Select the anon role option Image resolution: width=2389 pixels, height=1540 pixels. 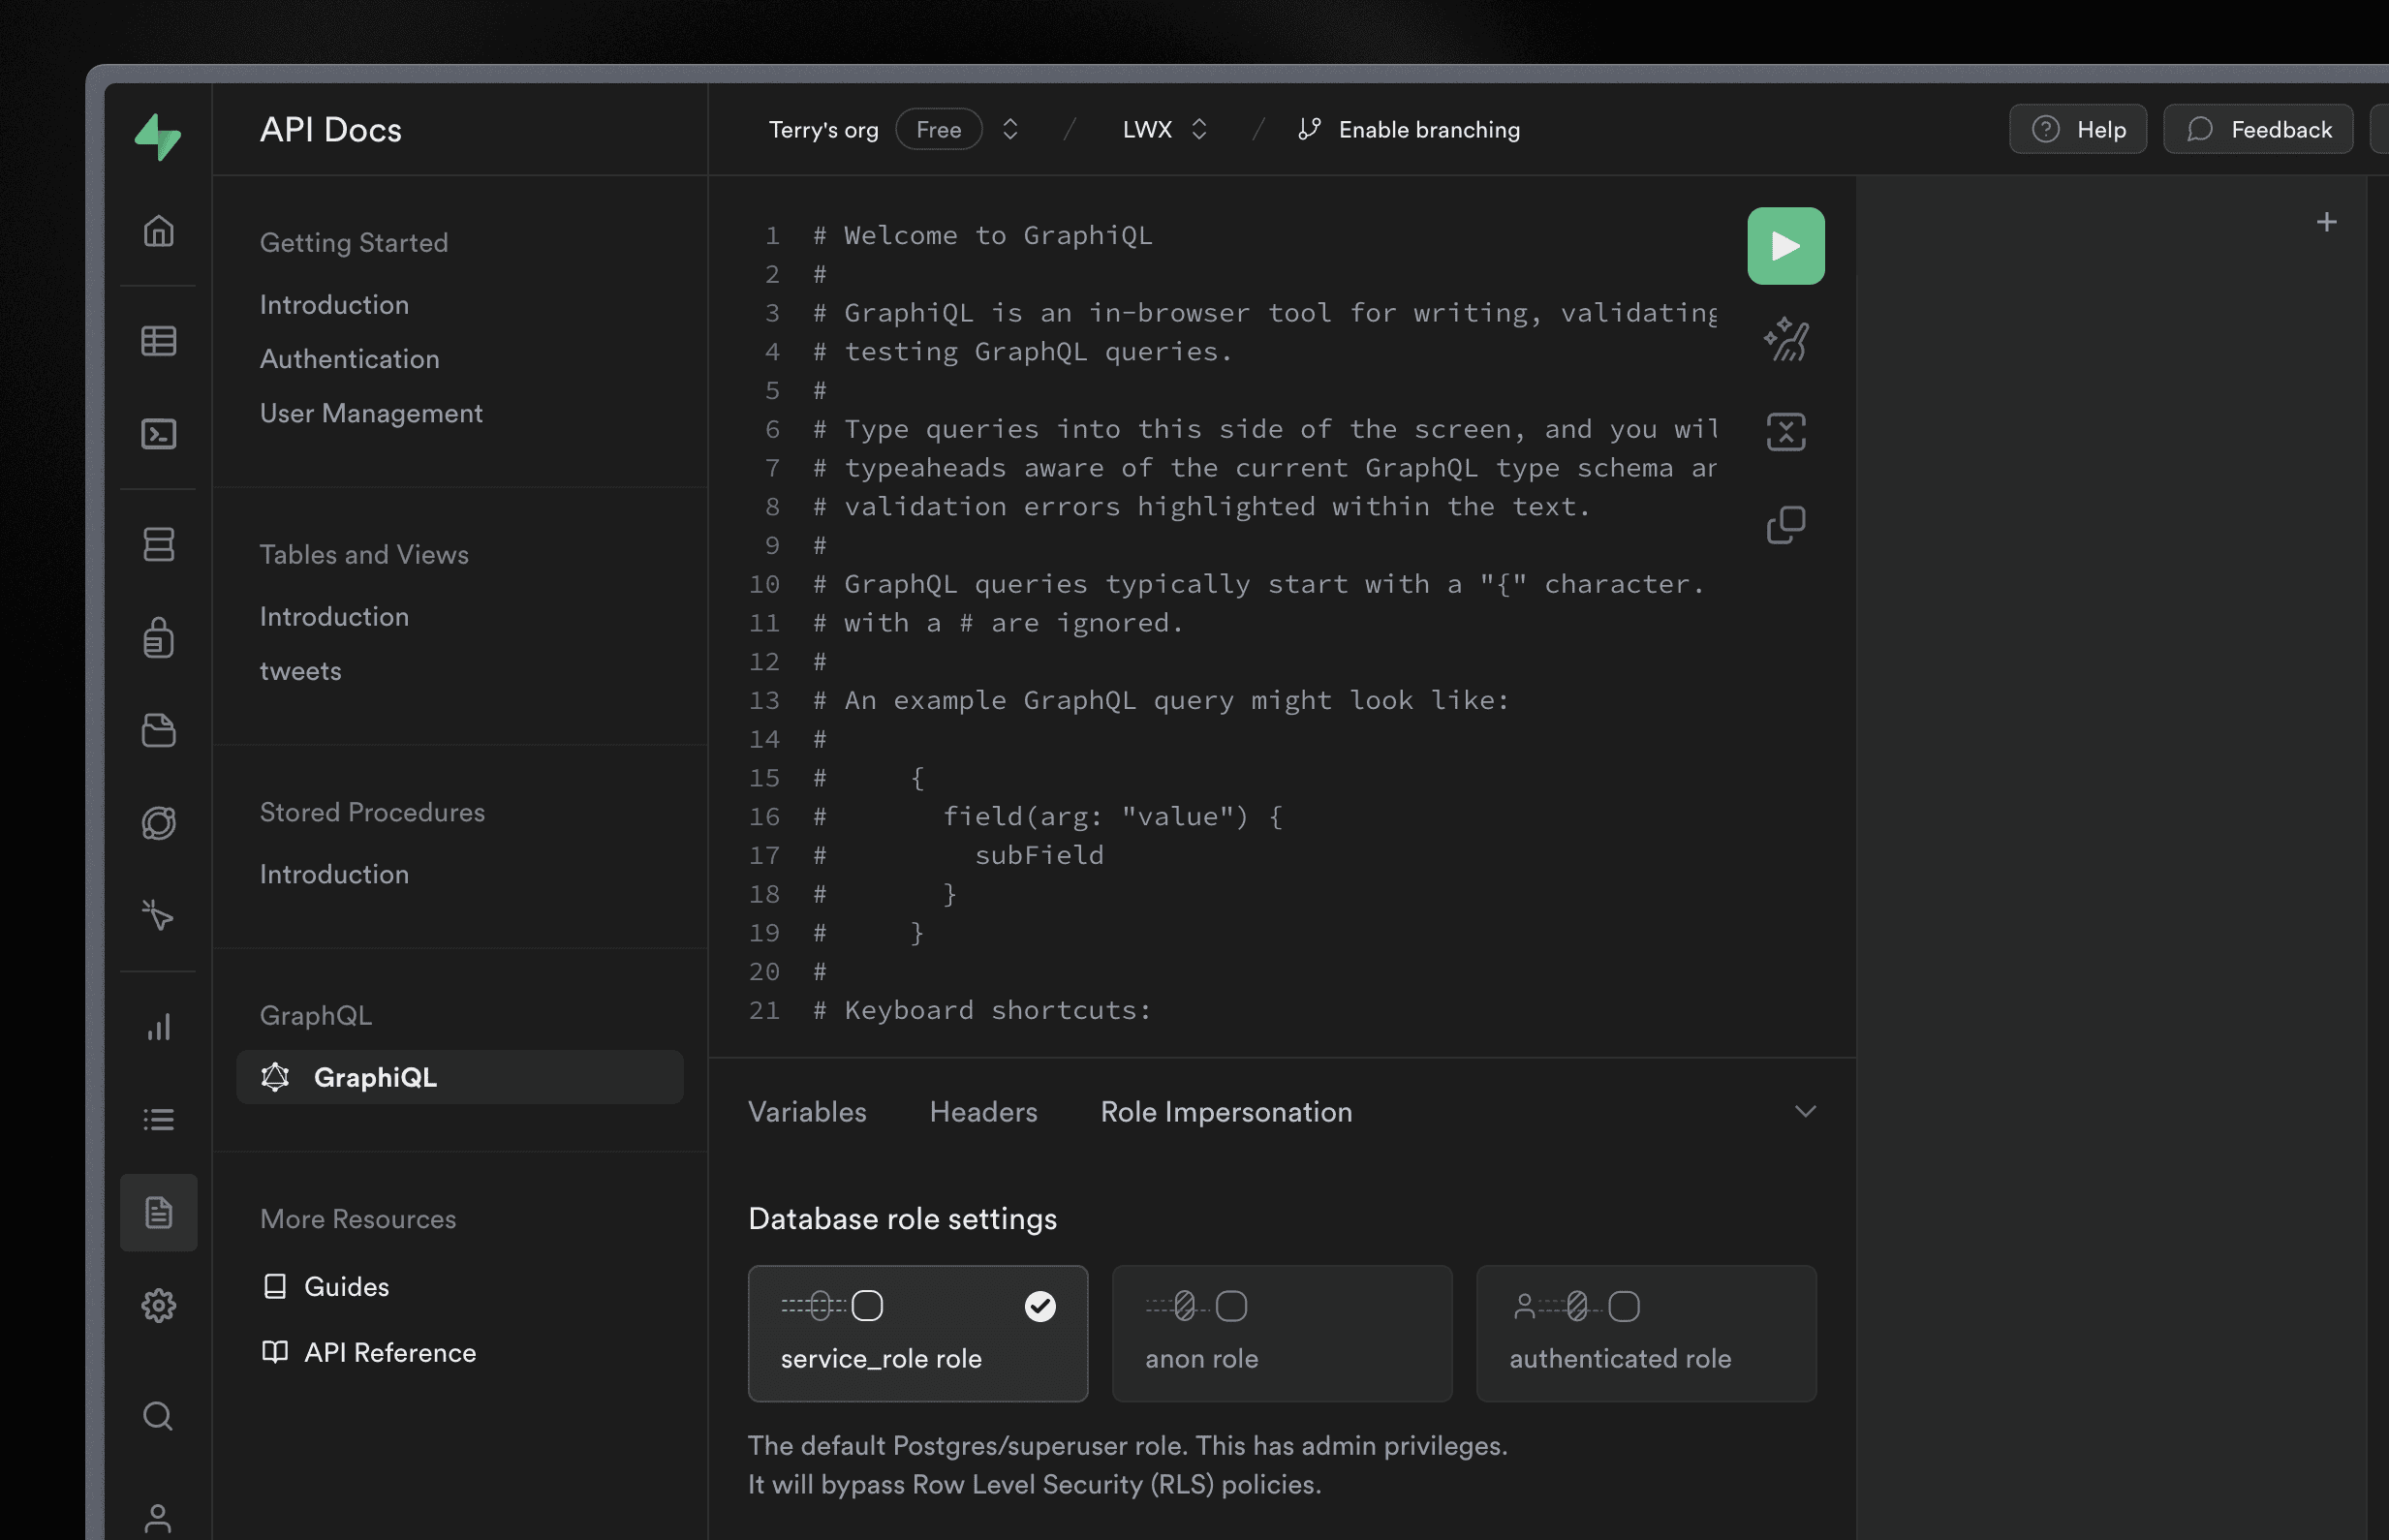point(1282,1333)
